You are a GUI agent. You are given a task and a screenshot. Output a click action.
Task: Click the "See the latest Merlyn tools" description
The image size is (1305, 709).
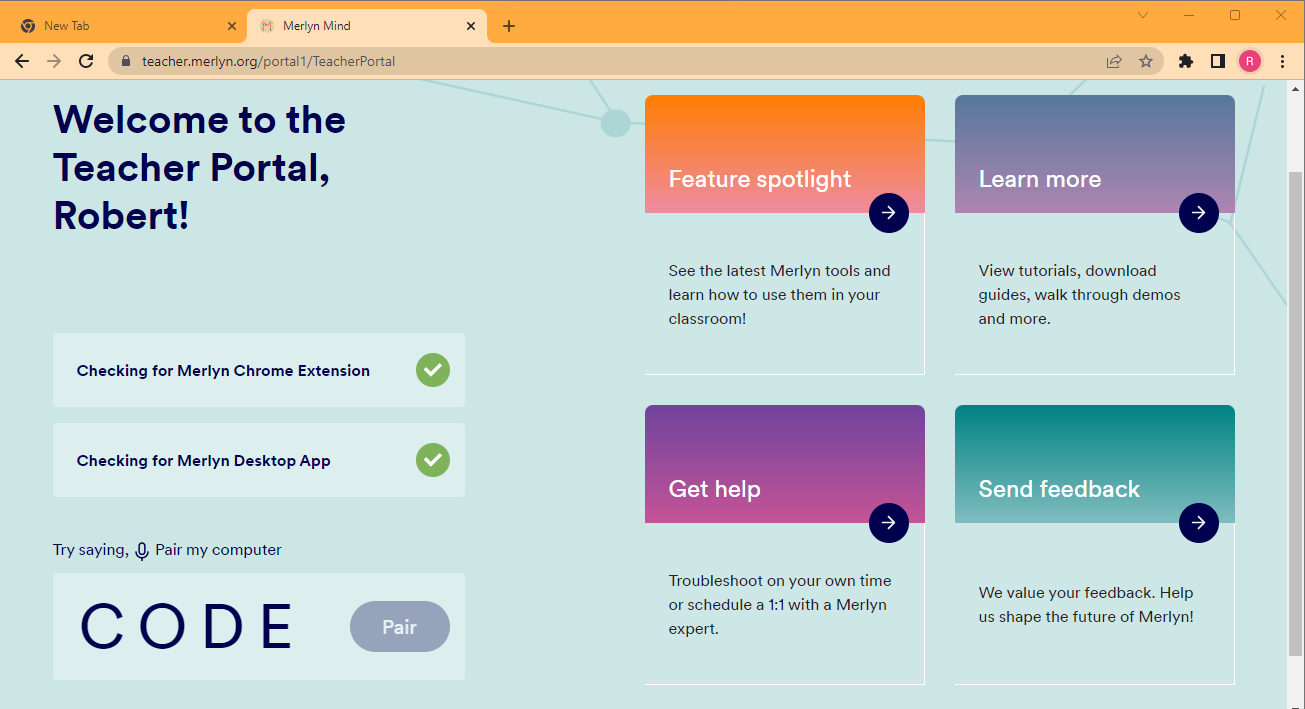tap(779, 295)
